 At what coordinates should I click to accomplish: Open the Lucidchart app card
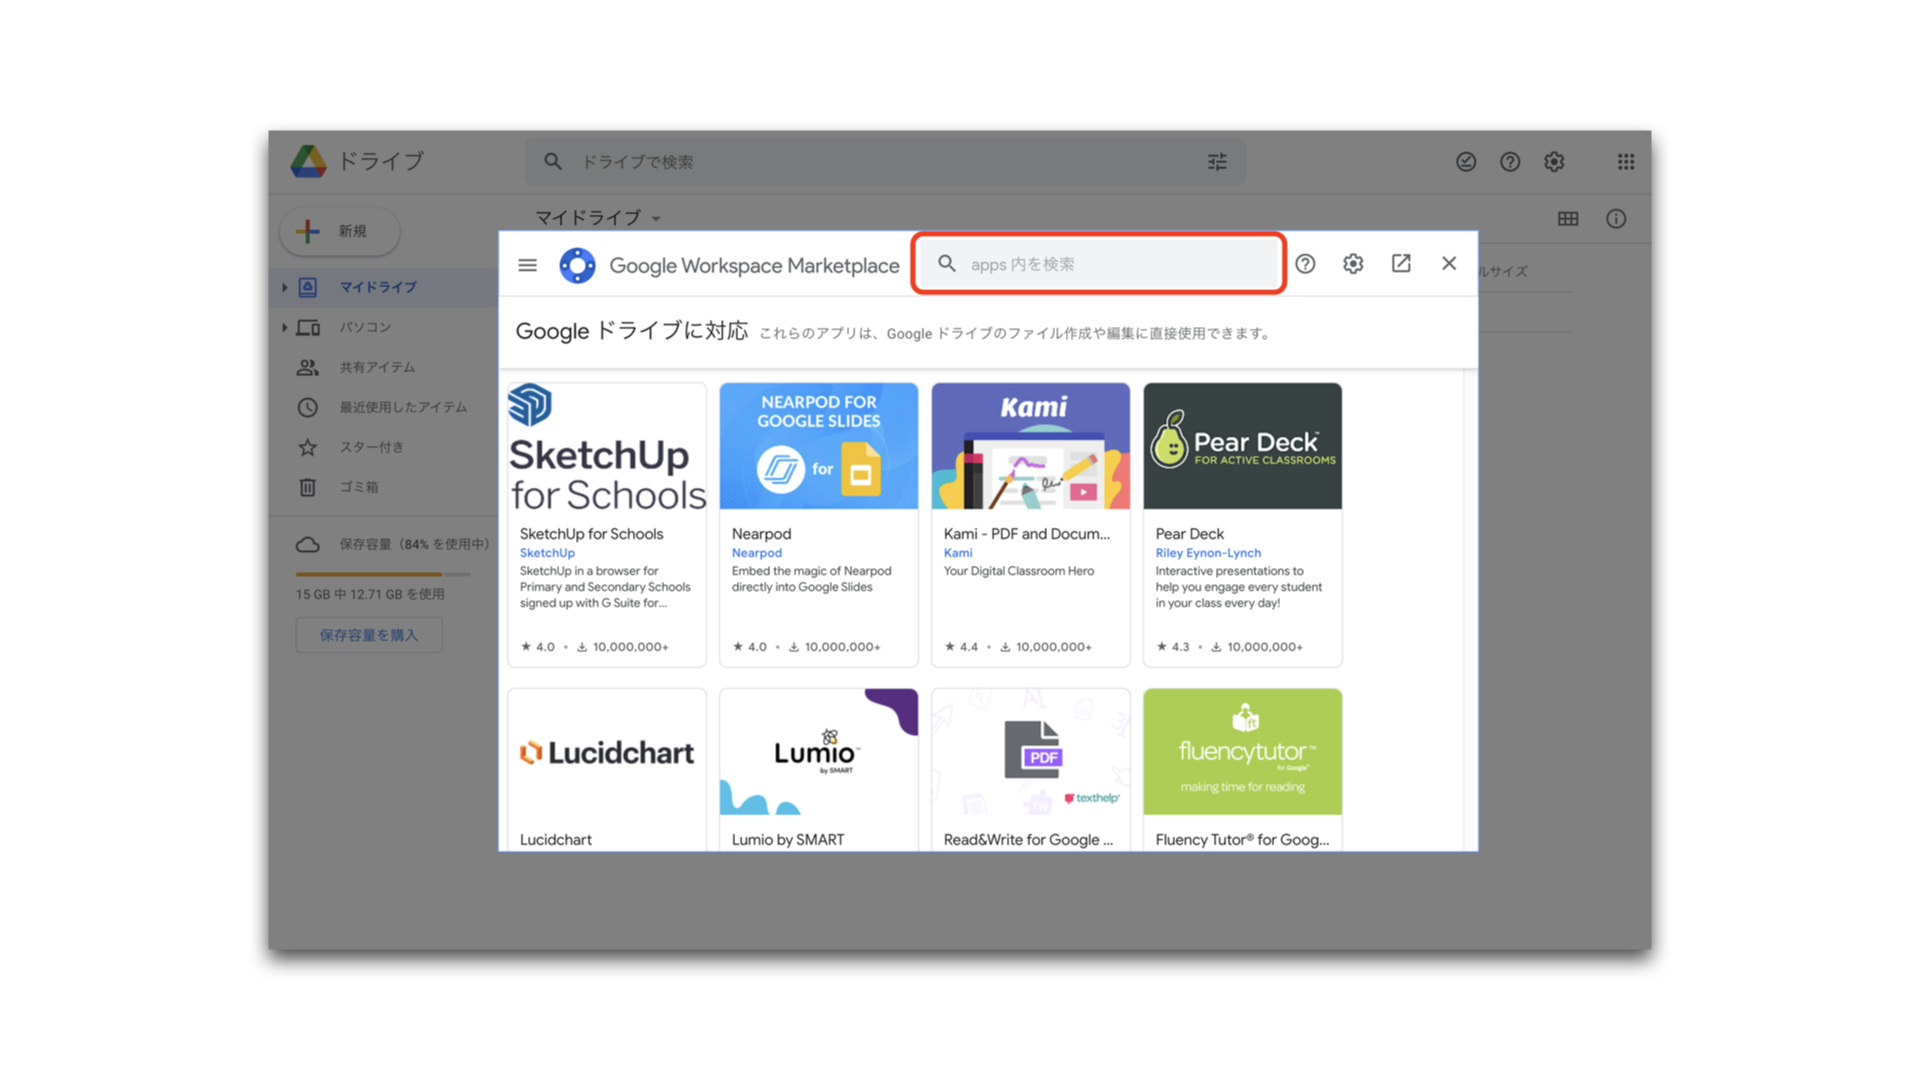[607, 770]
